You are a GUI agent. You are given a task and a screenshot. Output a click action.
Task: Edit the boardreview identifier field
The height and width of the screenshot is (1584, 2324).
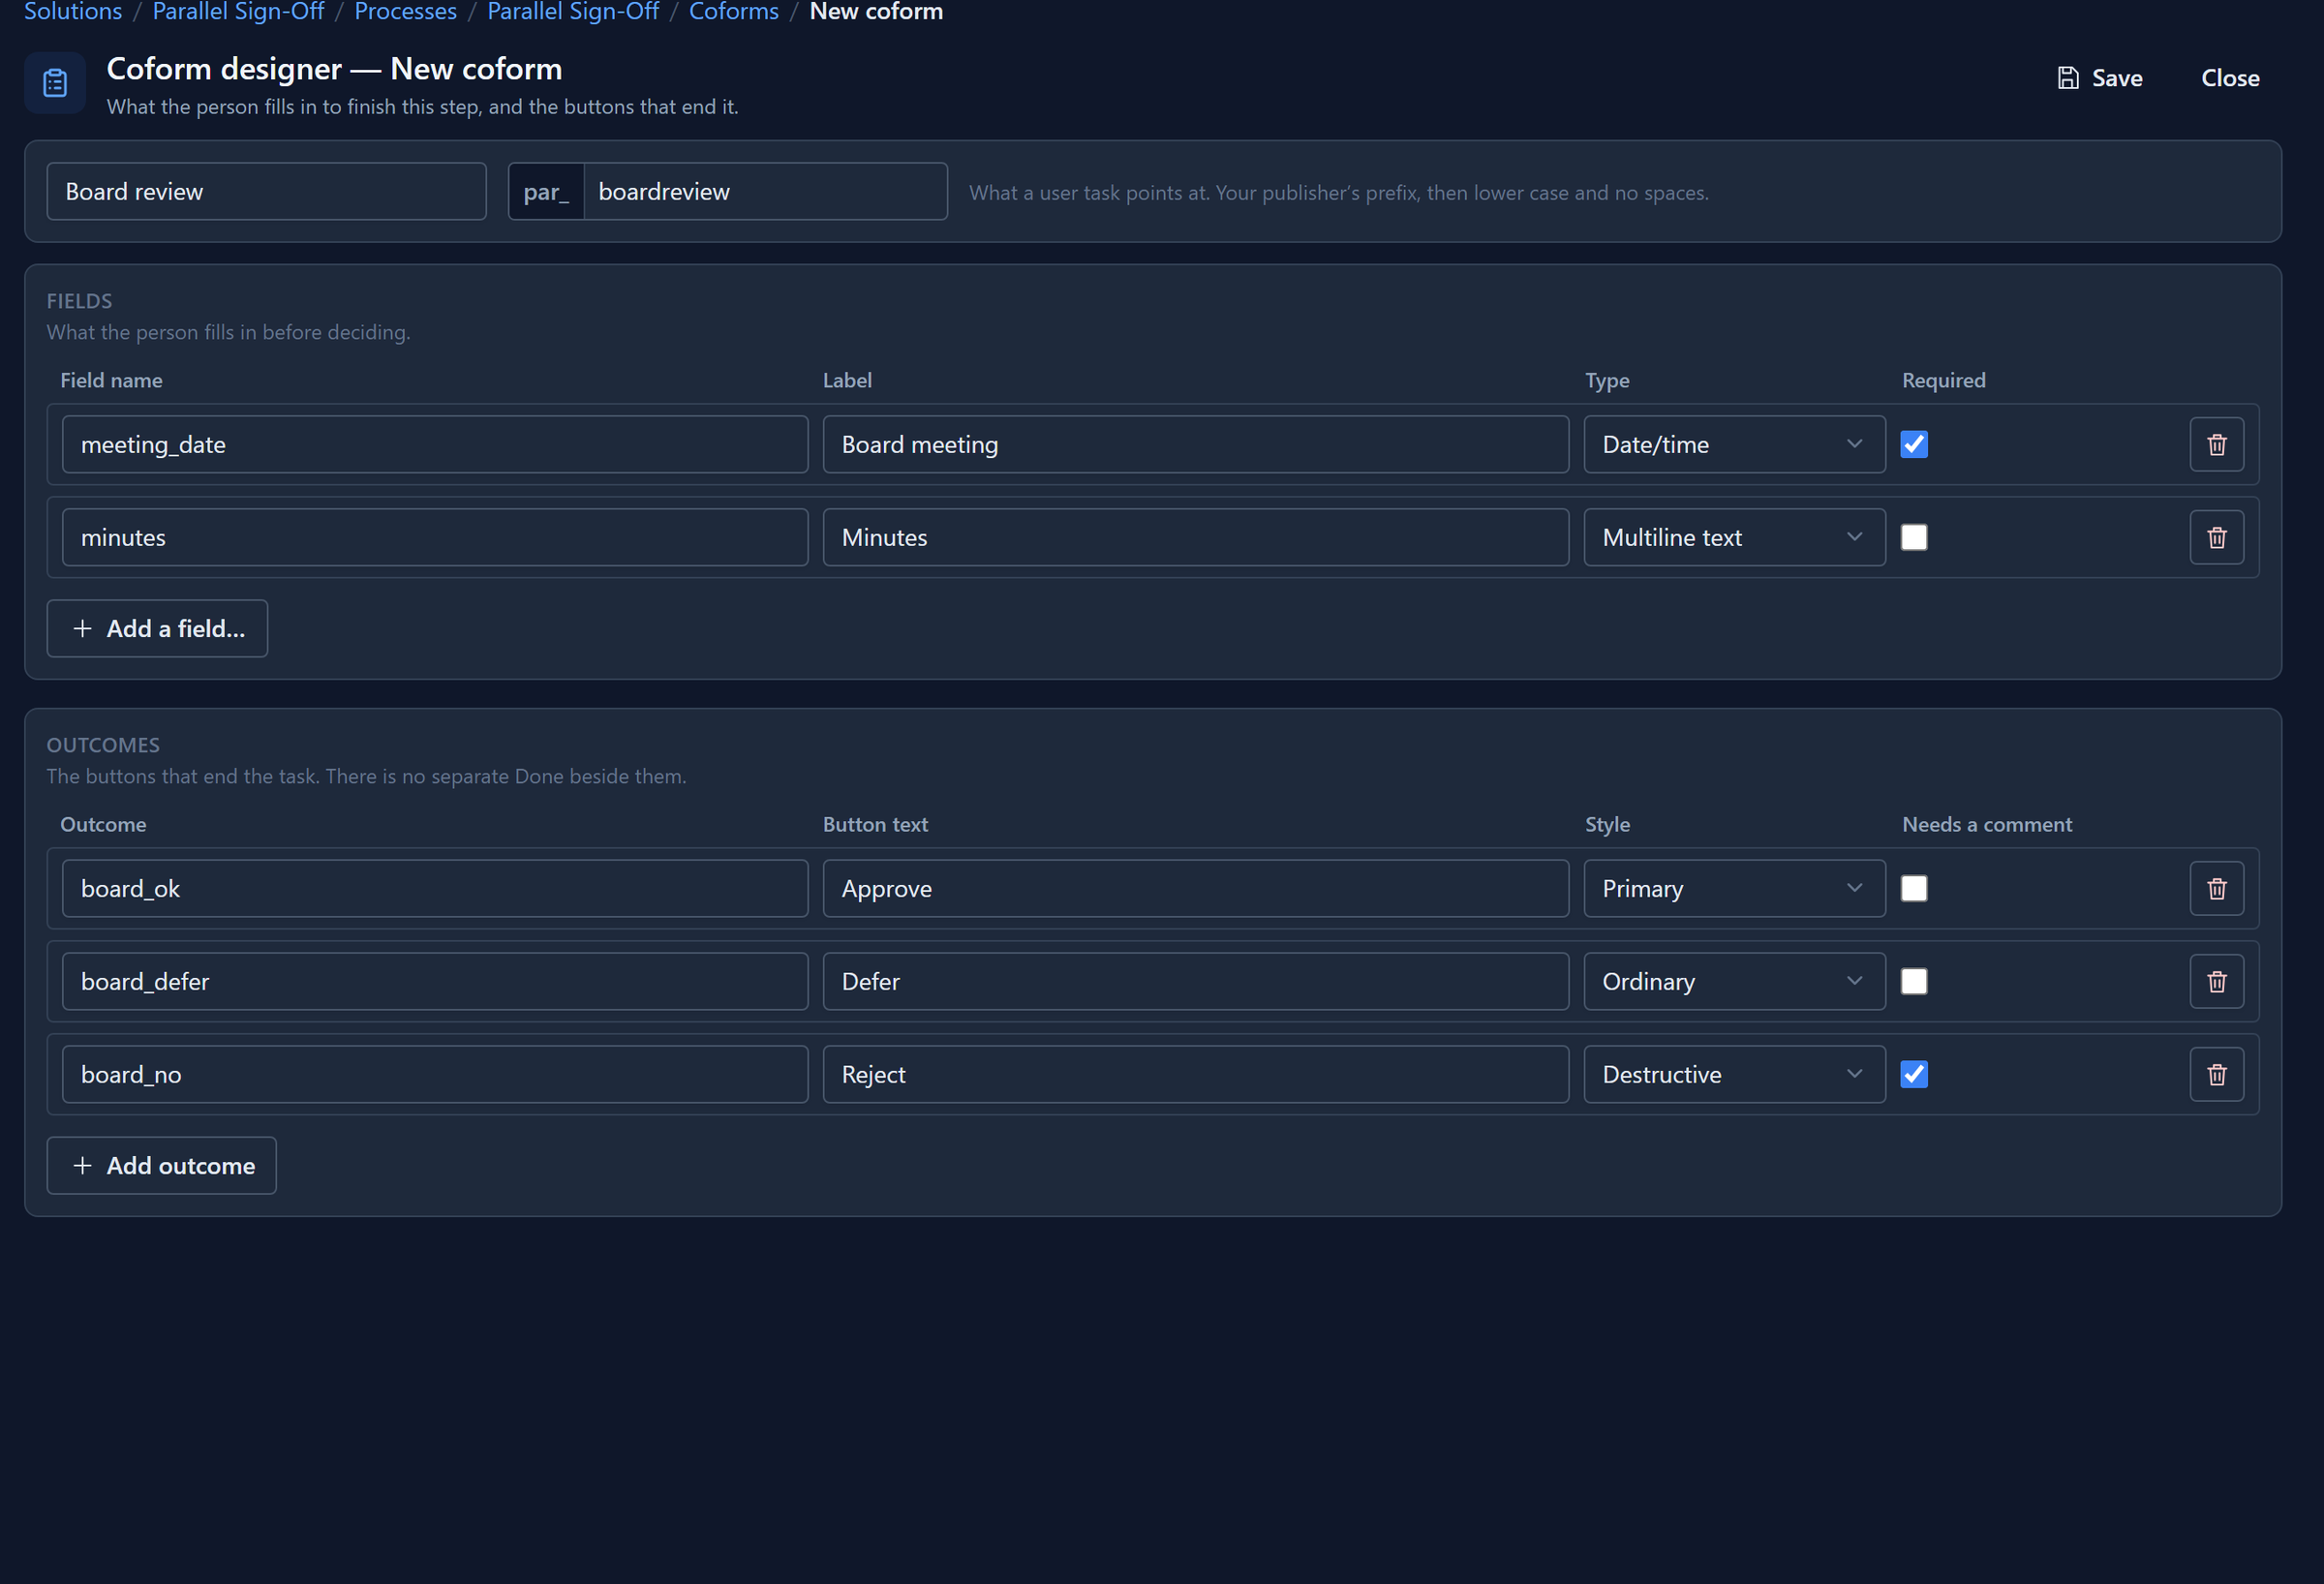point(765,191)
